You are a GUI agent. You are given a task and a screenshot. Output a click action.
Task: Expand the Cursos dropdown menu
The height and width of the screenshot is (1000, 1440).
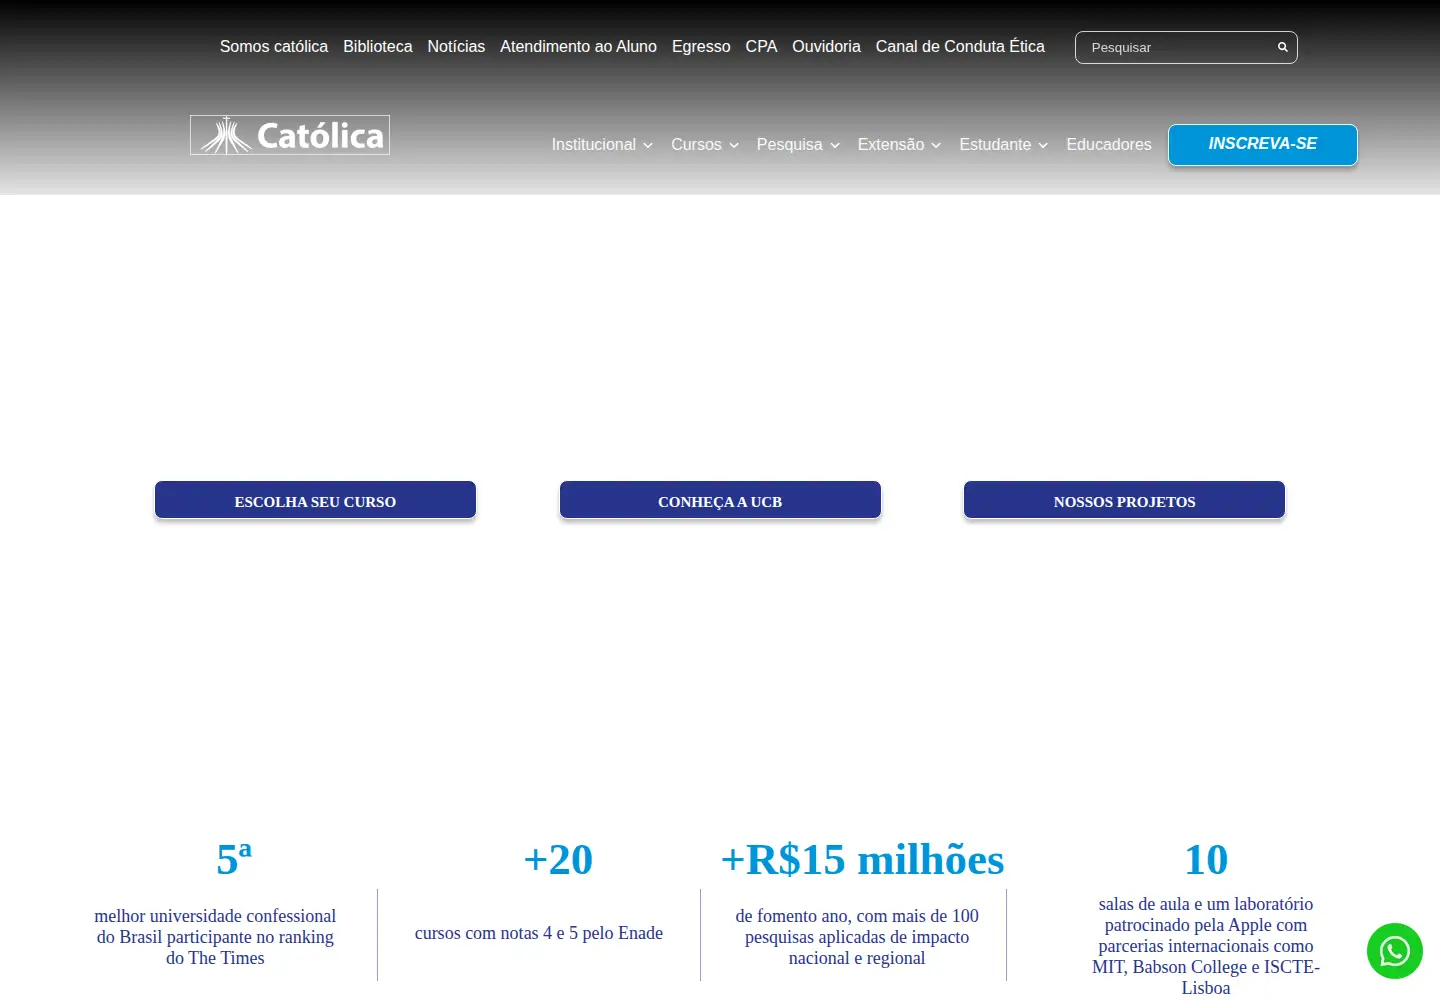point(705,145)
